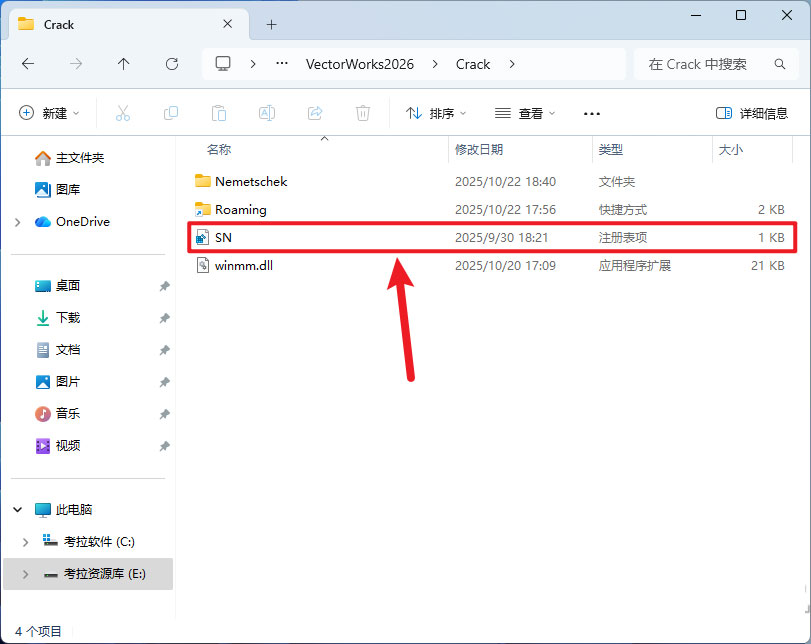Toggle the 详细信息 details pane

752,113
